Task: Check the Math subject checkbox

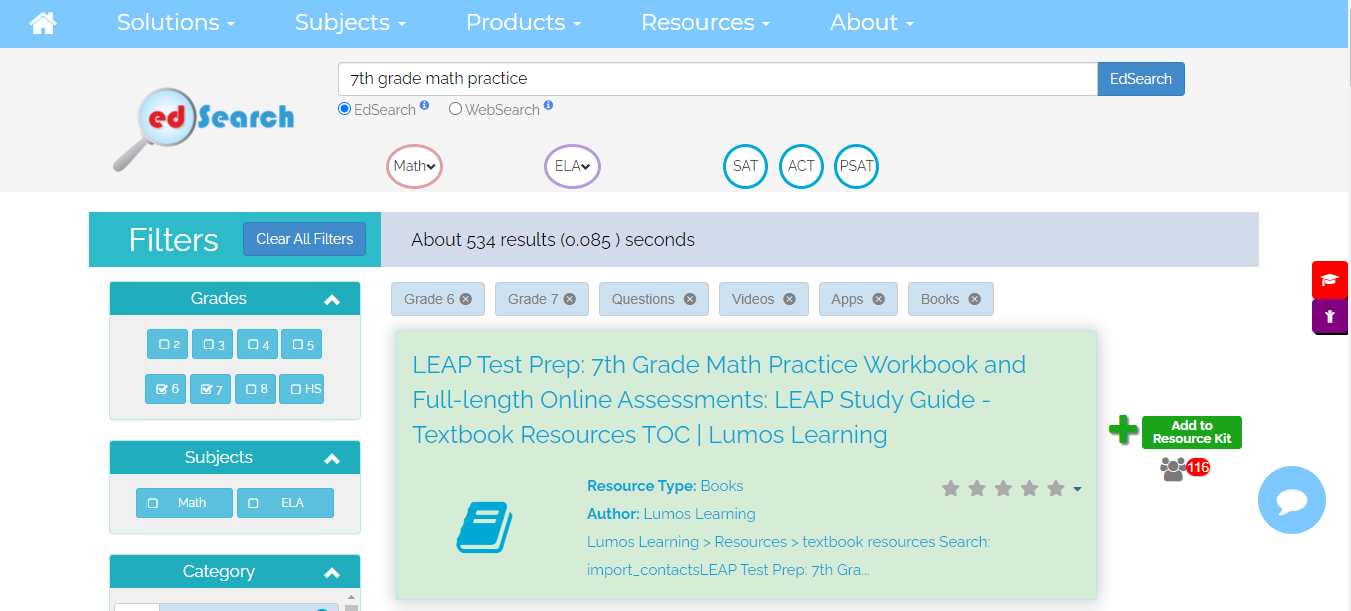Action: (x=153, y=503)
